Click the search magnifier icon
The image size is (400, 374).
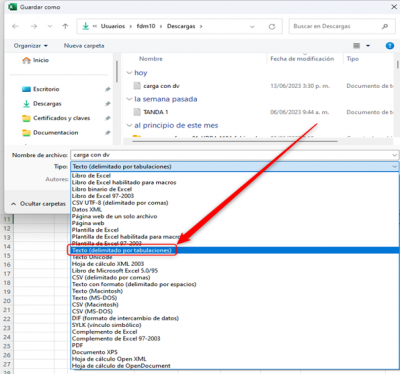tap(385, 26)
